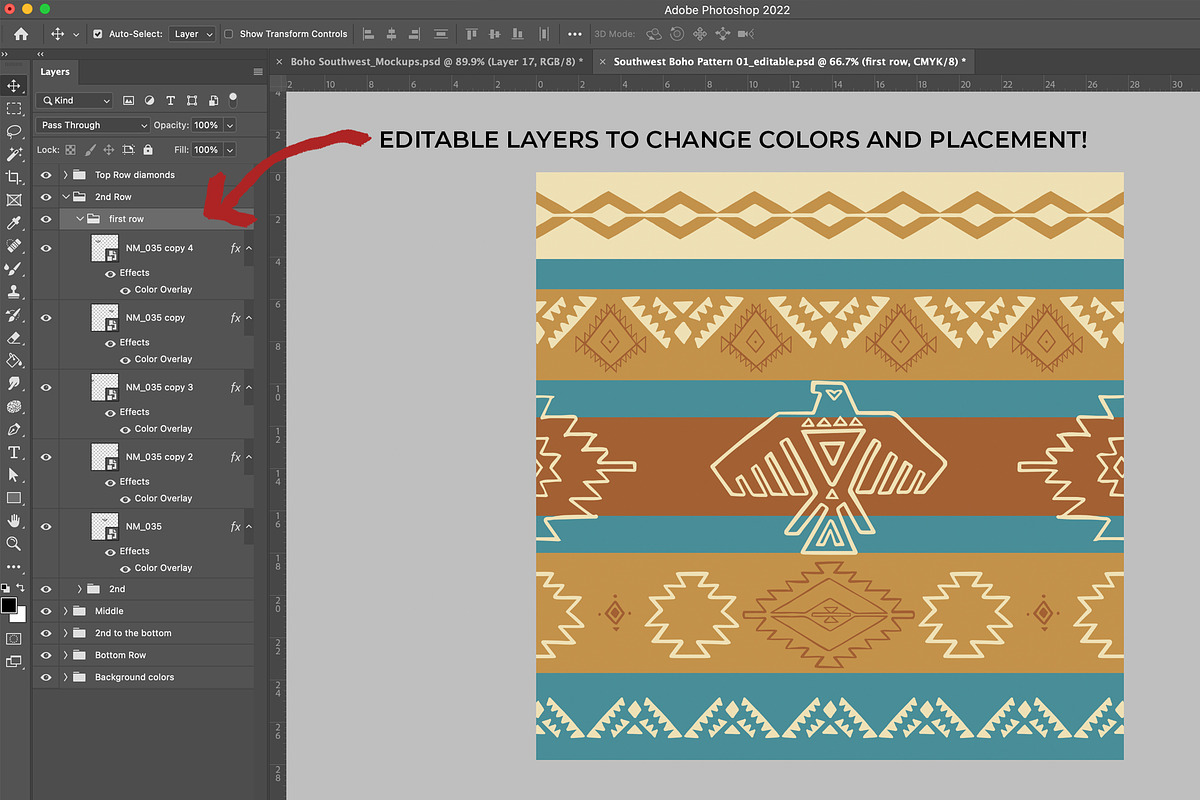Select the Brush tool
1200x800 pixels.
pos(14,269)
